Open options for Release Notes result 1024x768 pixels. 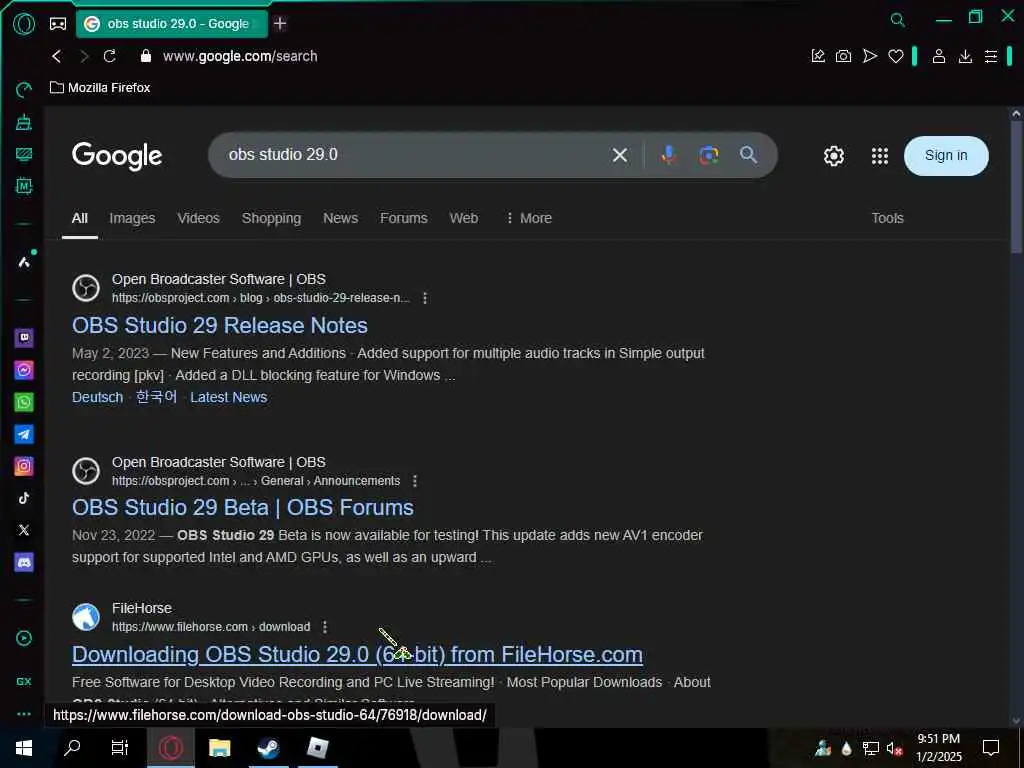coord(425,298)
